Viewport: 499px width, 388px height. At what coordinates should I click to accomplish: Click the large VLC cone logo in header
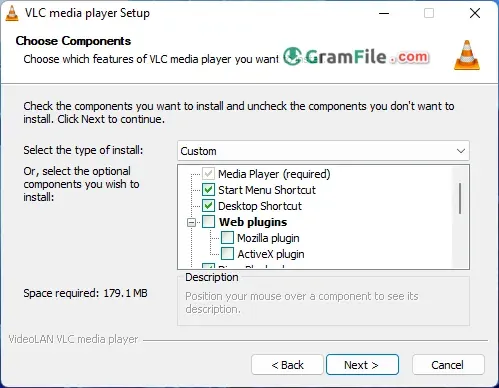[467, 55]
